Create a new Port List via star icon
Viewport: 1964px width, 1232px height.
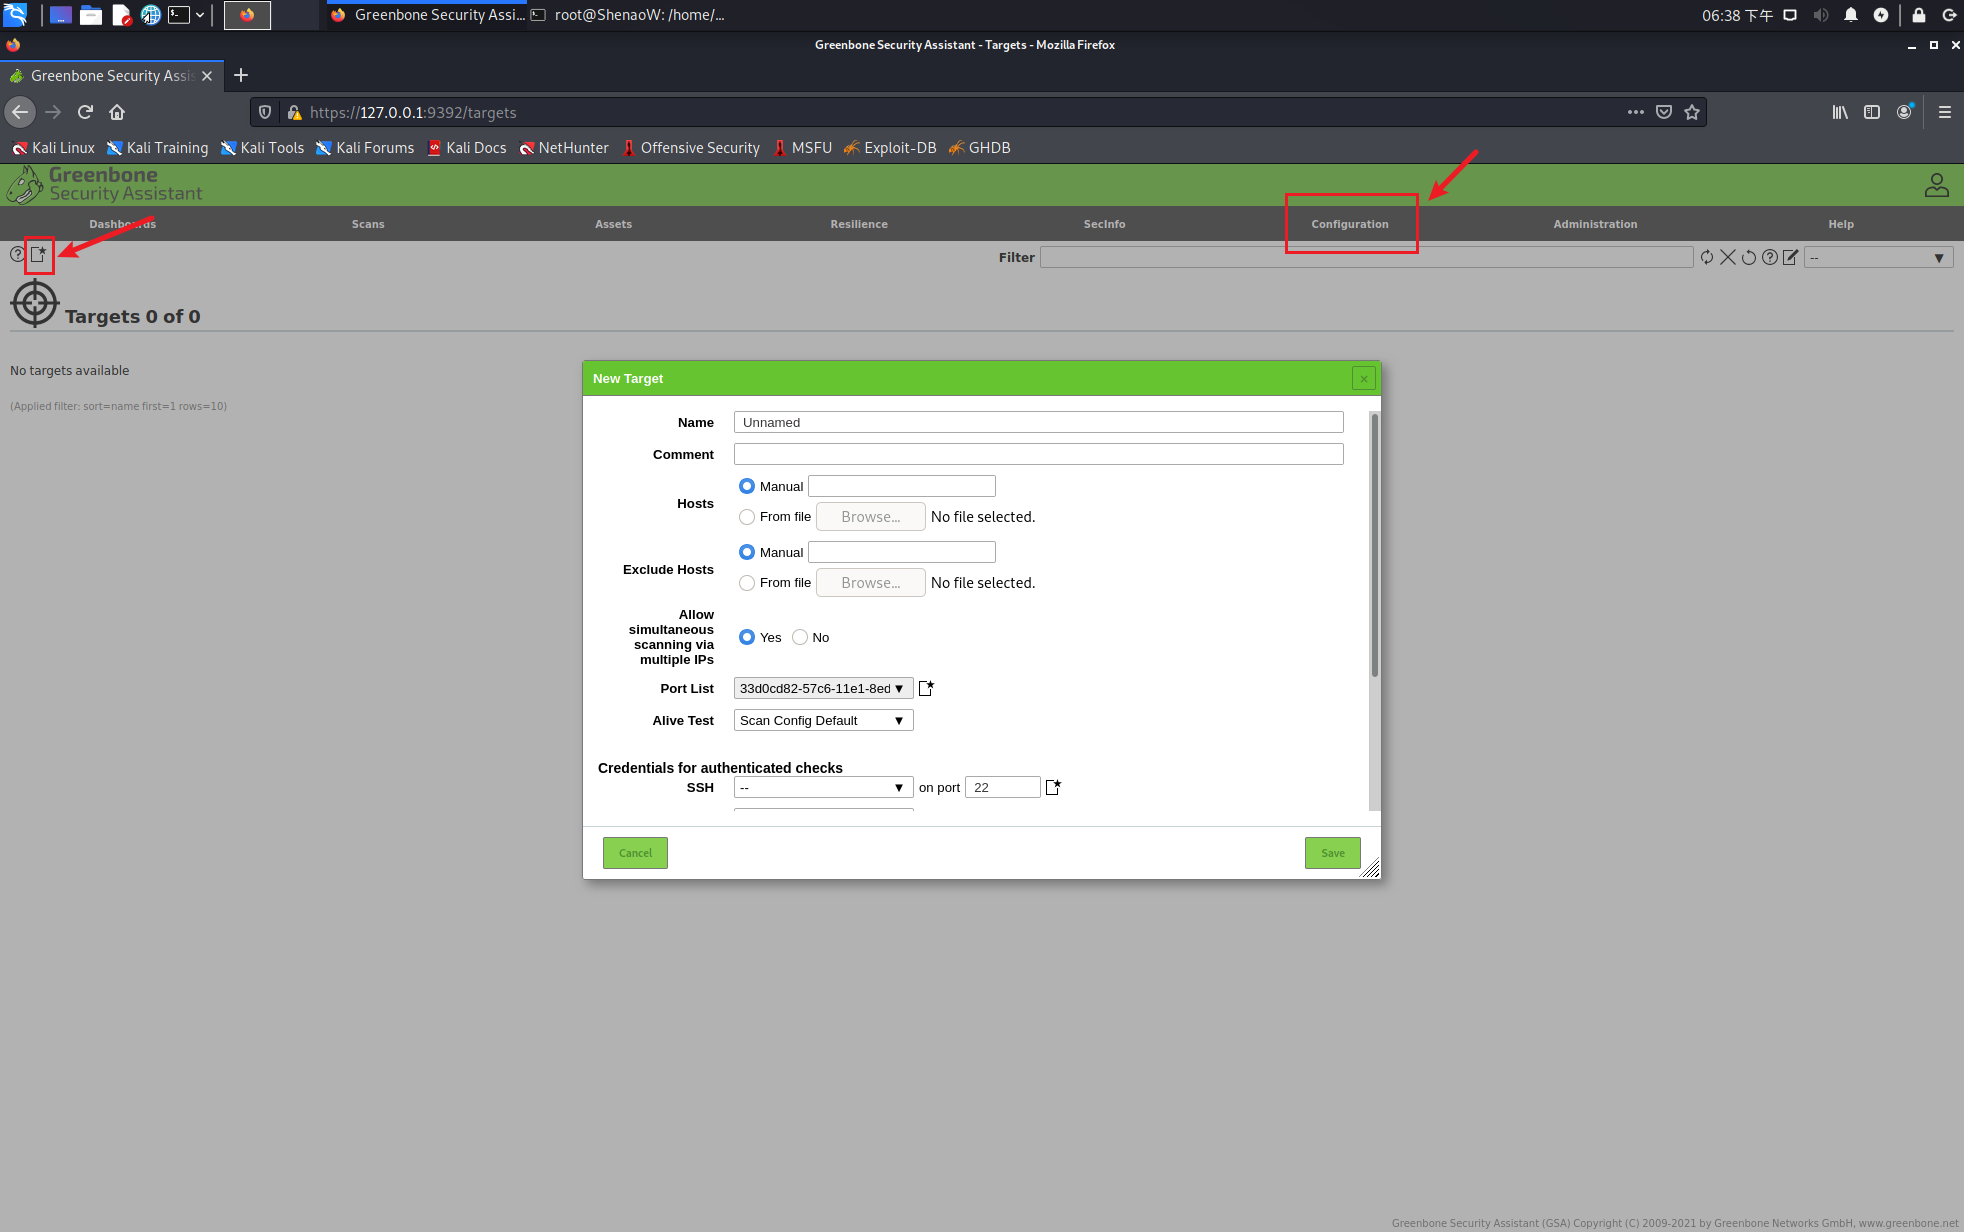tap(926, 687)
